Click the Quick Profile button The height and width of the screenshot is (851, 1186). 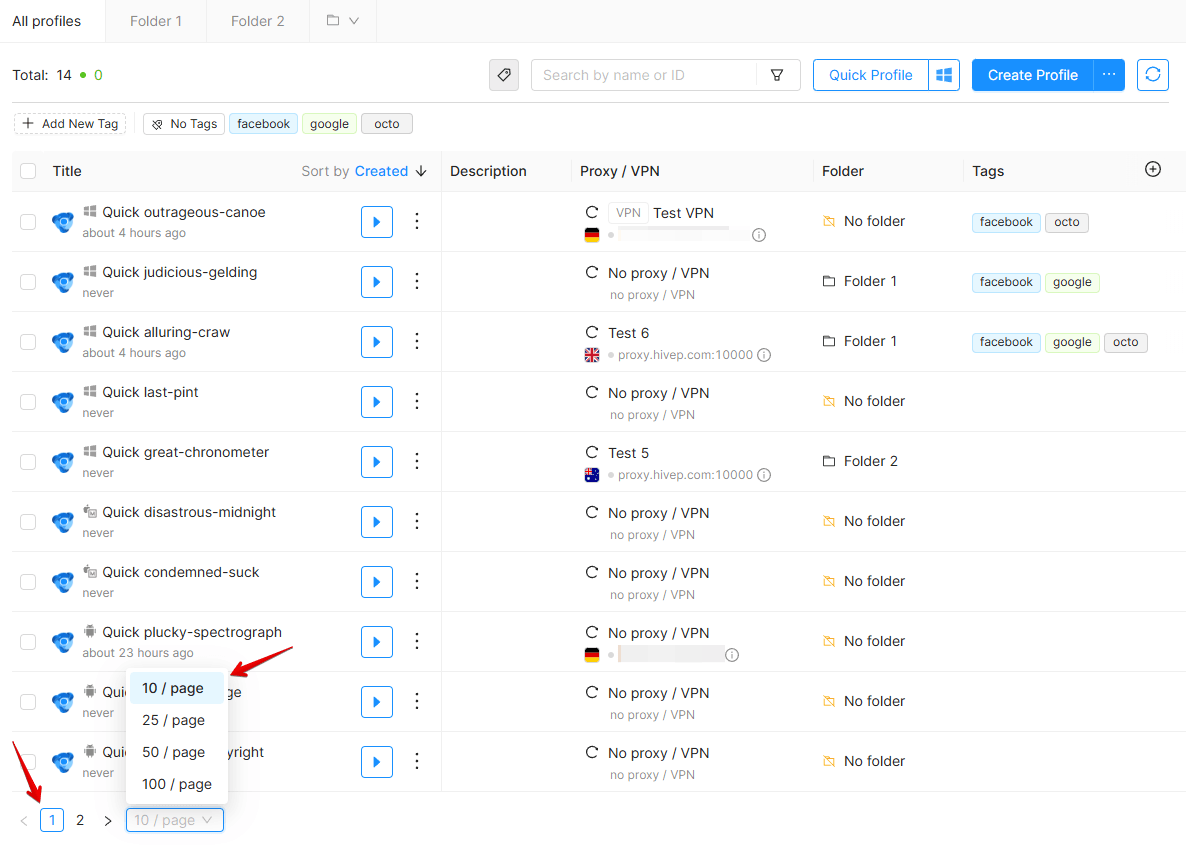(x=871, y=75)
